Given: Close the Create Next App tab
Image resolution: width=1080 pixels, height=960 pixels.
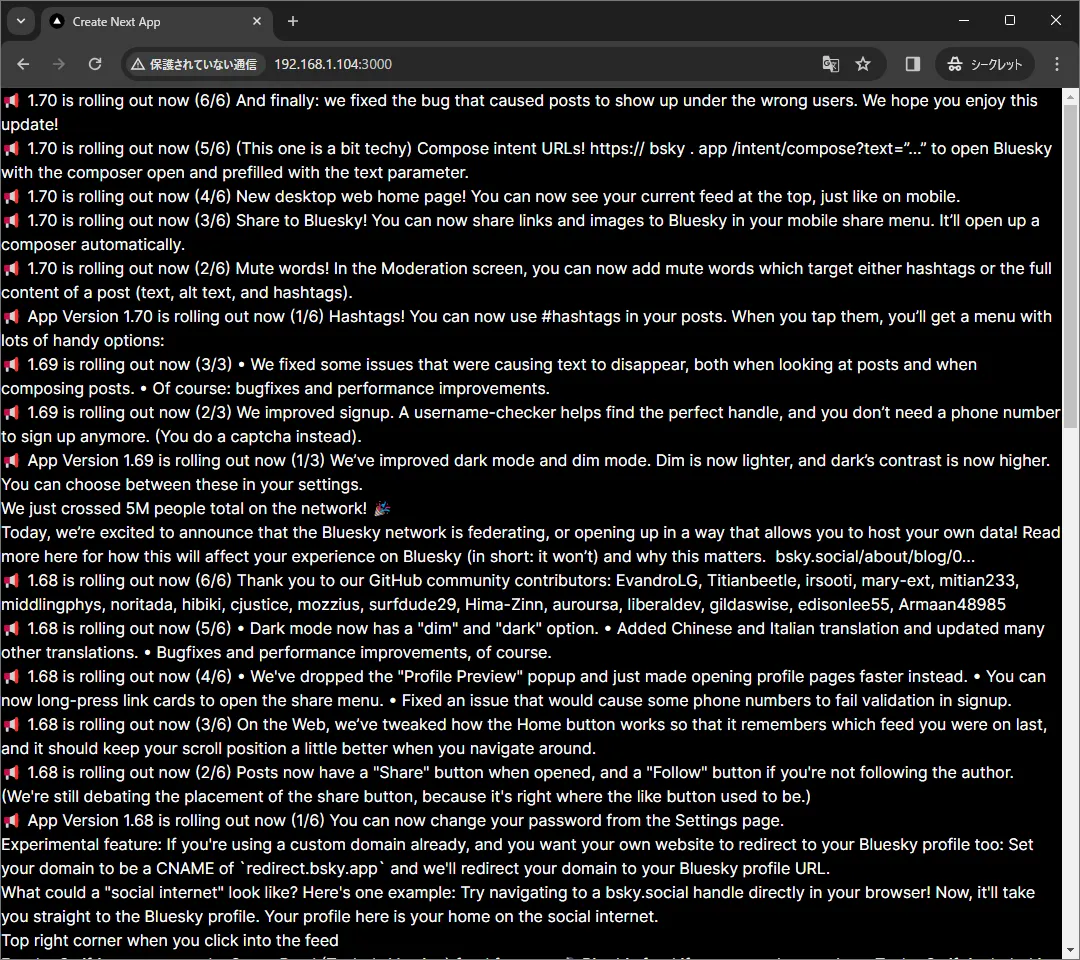Looking at the screenshot, I should coord(257,21).
